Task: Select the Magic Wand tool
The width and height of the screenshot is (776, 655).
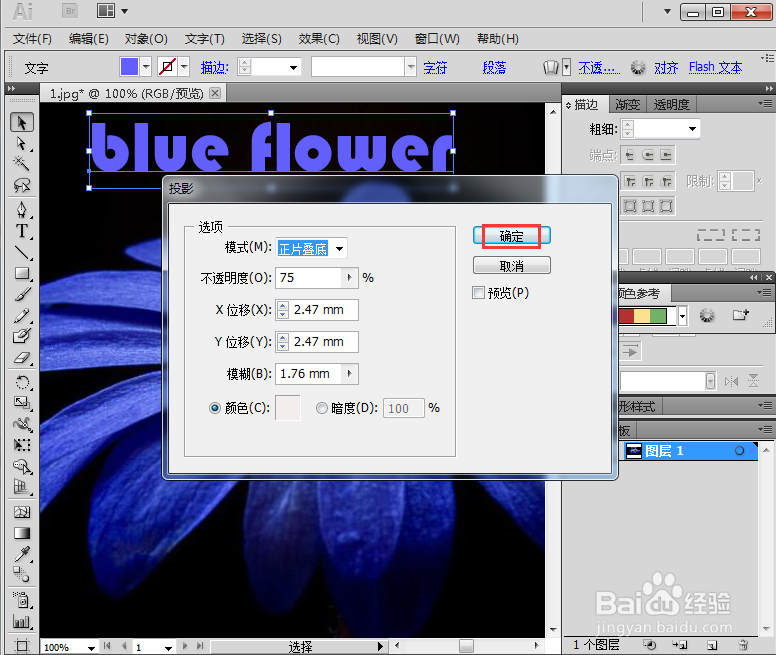Action: [x=22, y=163]
